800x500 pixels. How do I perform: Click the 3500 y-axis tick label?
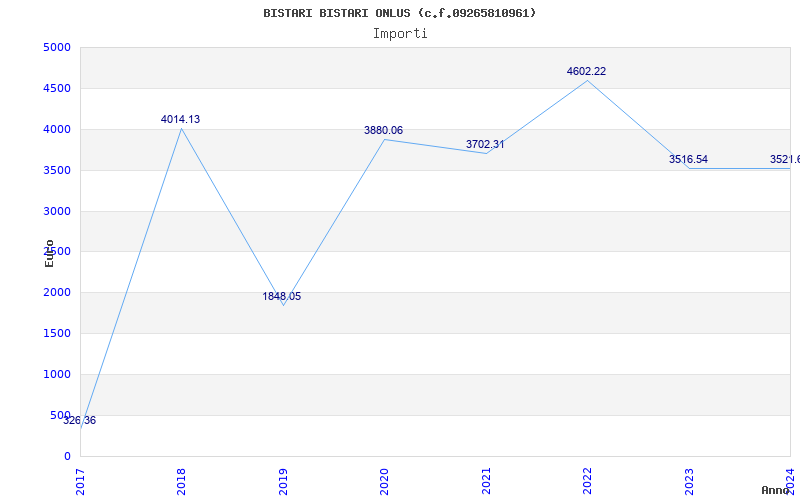coord(57,170)
